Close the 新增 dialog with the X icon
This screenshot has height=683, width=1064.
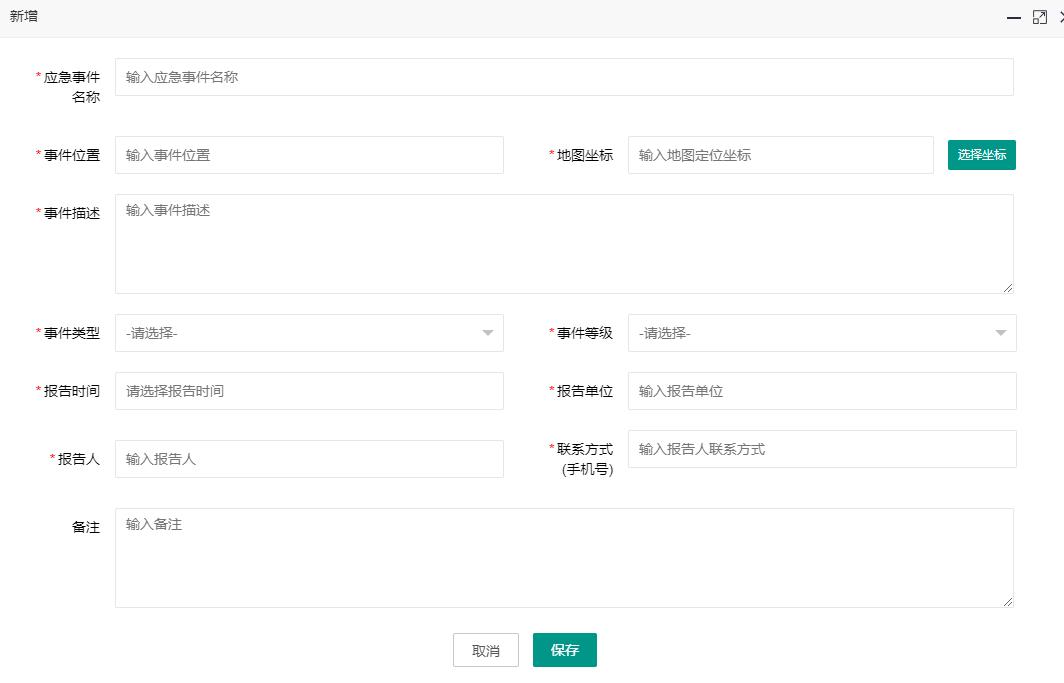coord(1060,17)
